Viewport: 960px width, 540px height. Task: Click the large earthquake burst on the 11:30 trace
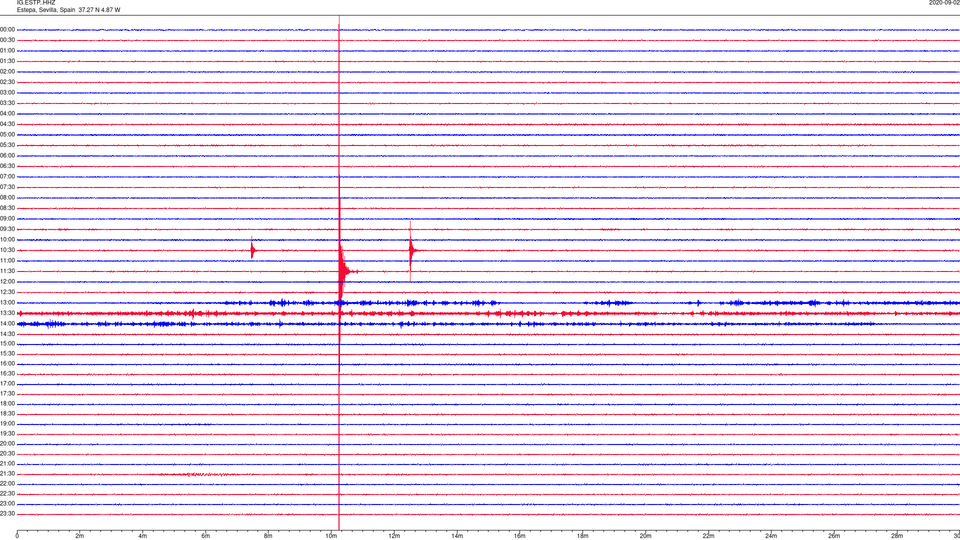(x=345, y=271)
